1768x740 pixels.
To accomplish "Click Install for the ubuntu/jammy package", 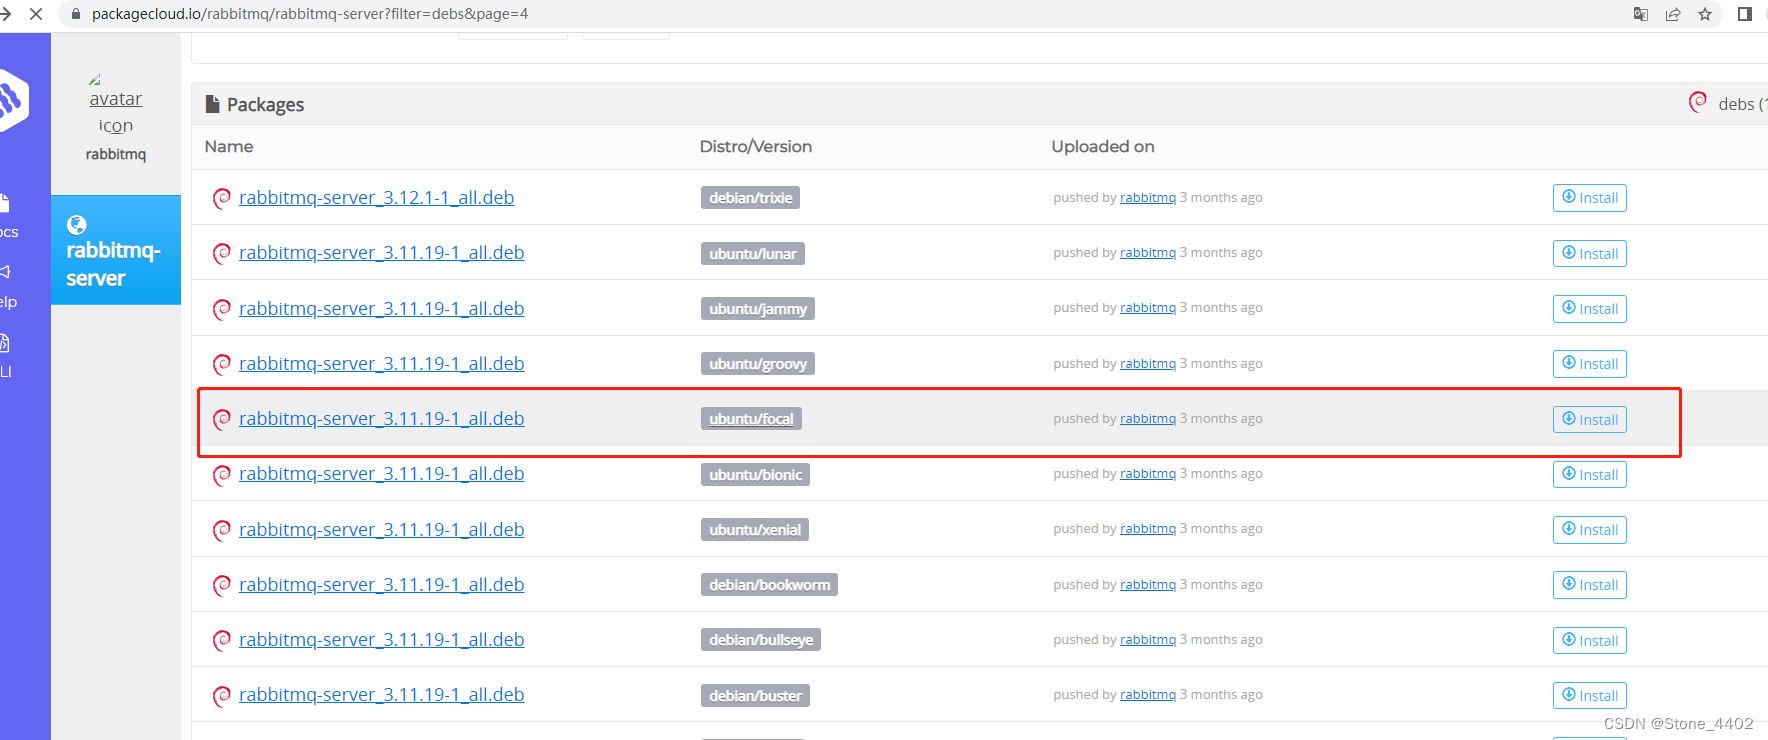I will 1589,309.
